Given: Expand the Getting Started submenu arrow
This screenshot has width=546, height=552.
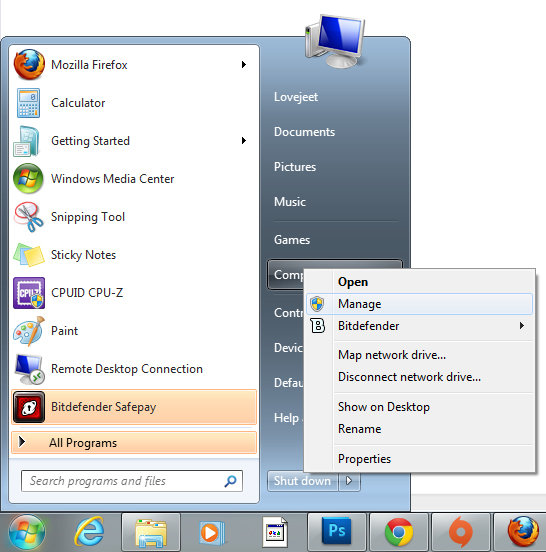Looking at the screenshot, I should [244, 140].
